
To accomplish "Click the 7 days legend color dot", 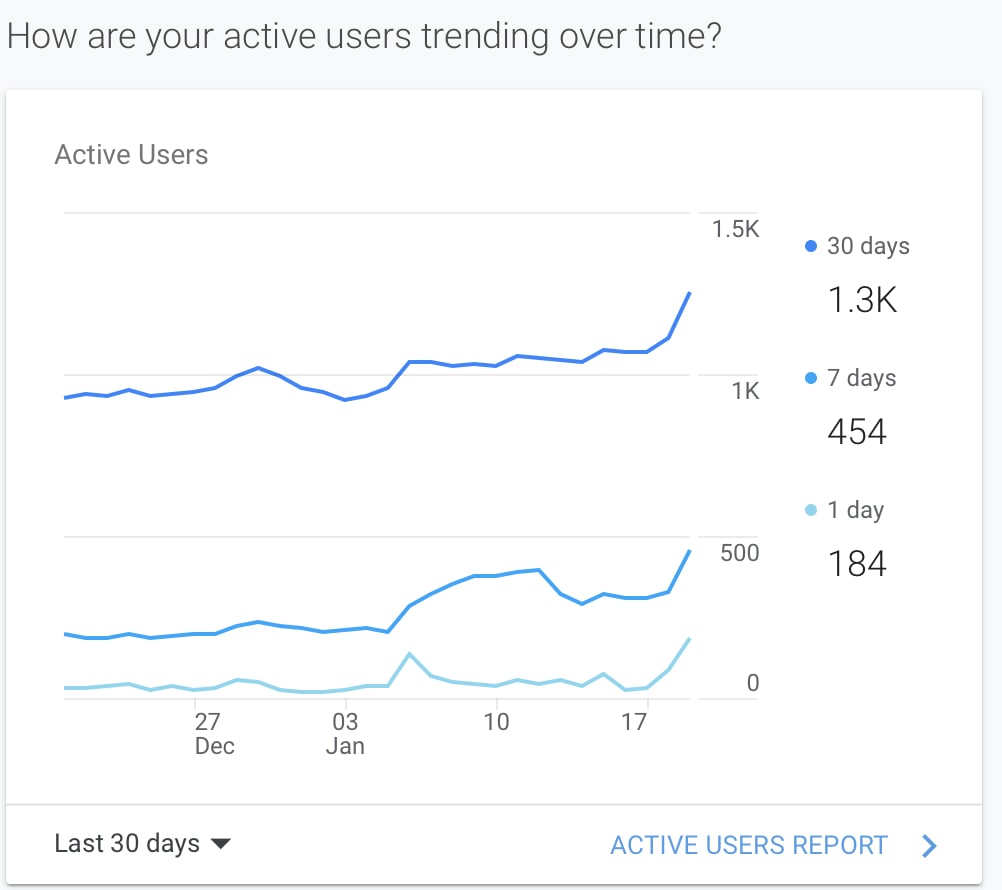I will [x=811, y=378].
